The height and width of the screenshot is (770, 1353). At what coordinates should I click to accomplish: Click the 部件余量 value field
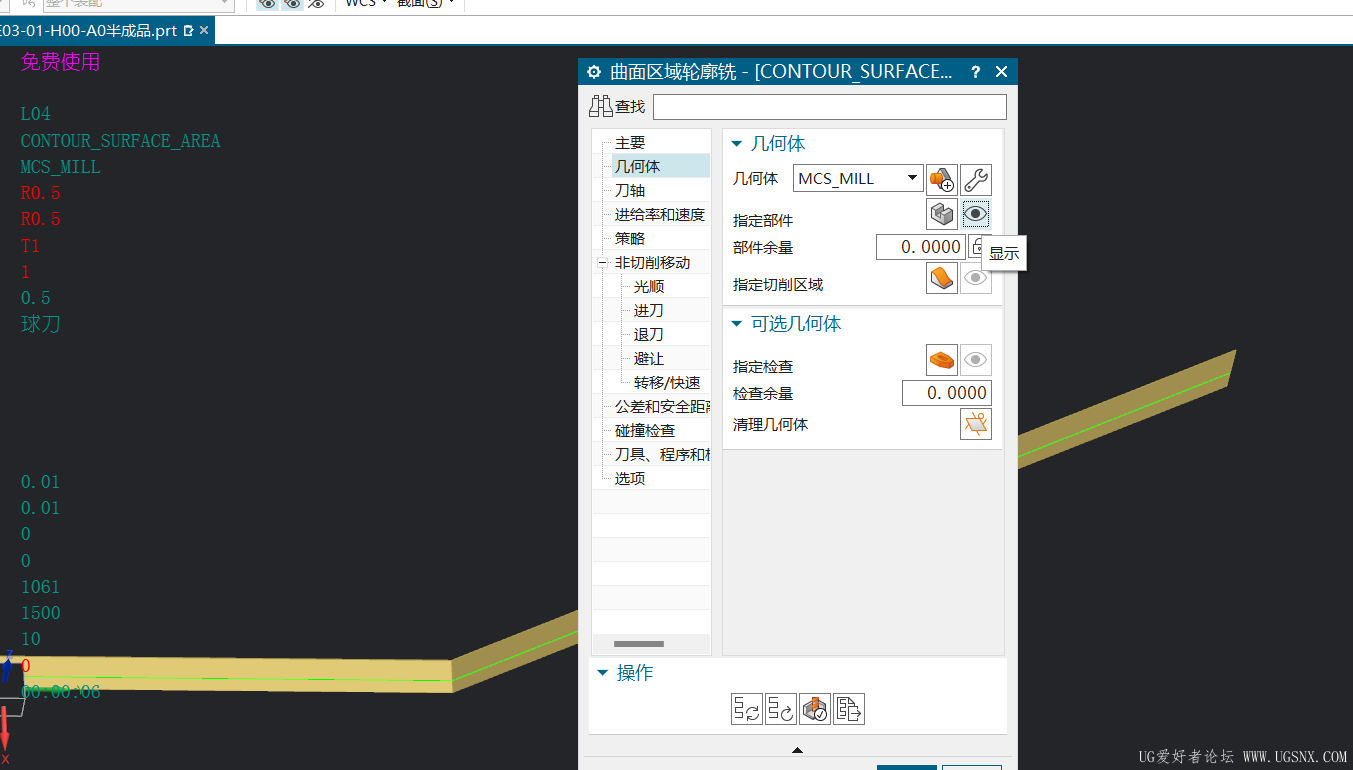[x=921, y=247]
